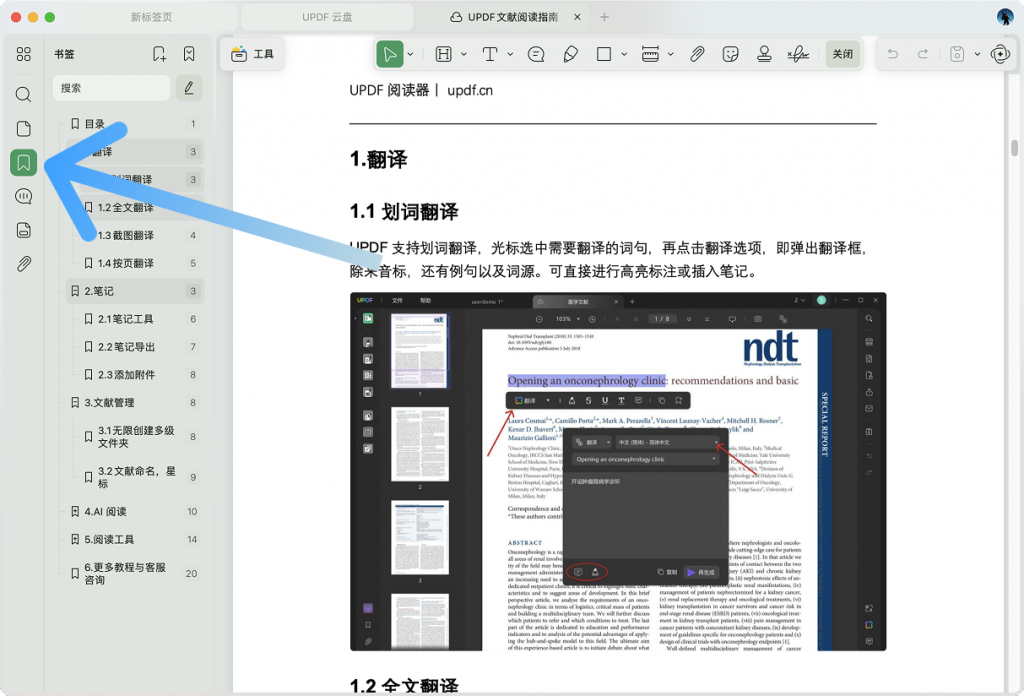Viewport: 1024px width, 696px height.
Task: Click the attachment paperclip tool in toolbar
Action: click(697, 54)
